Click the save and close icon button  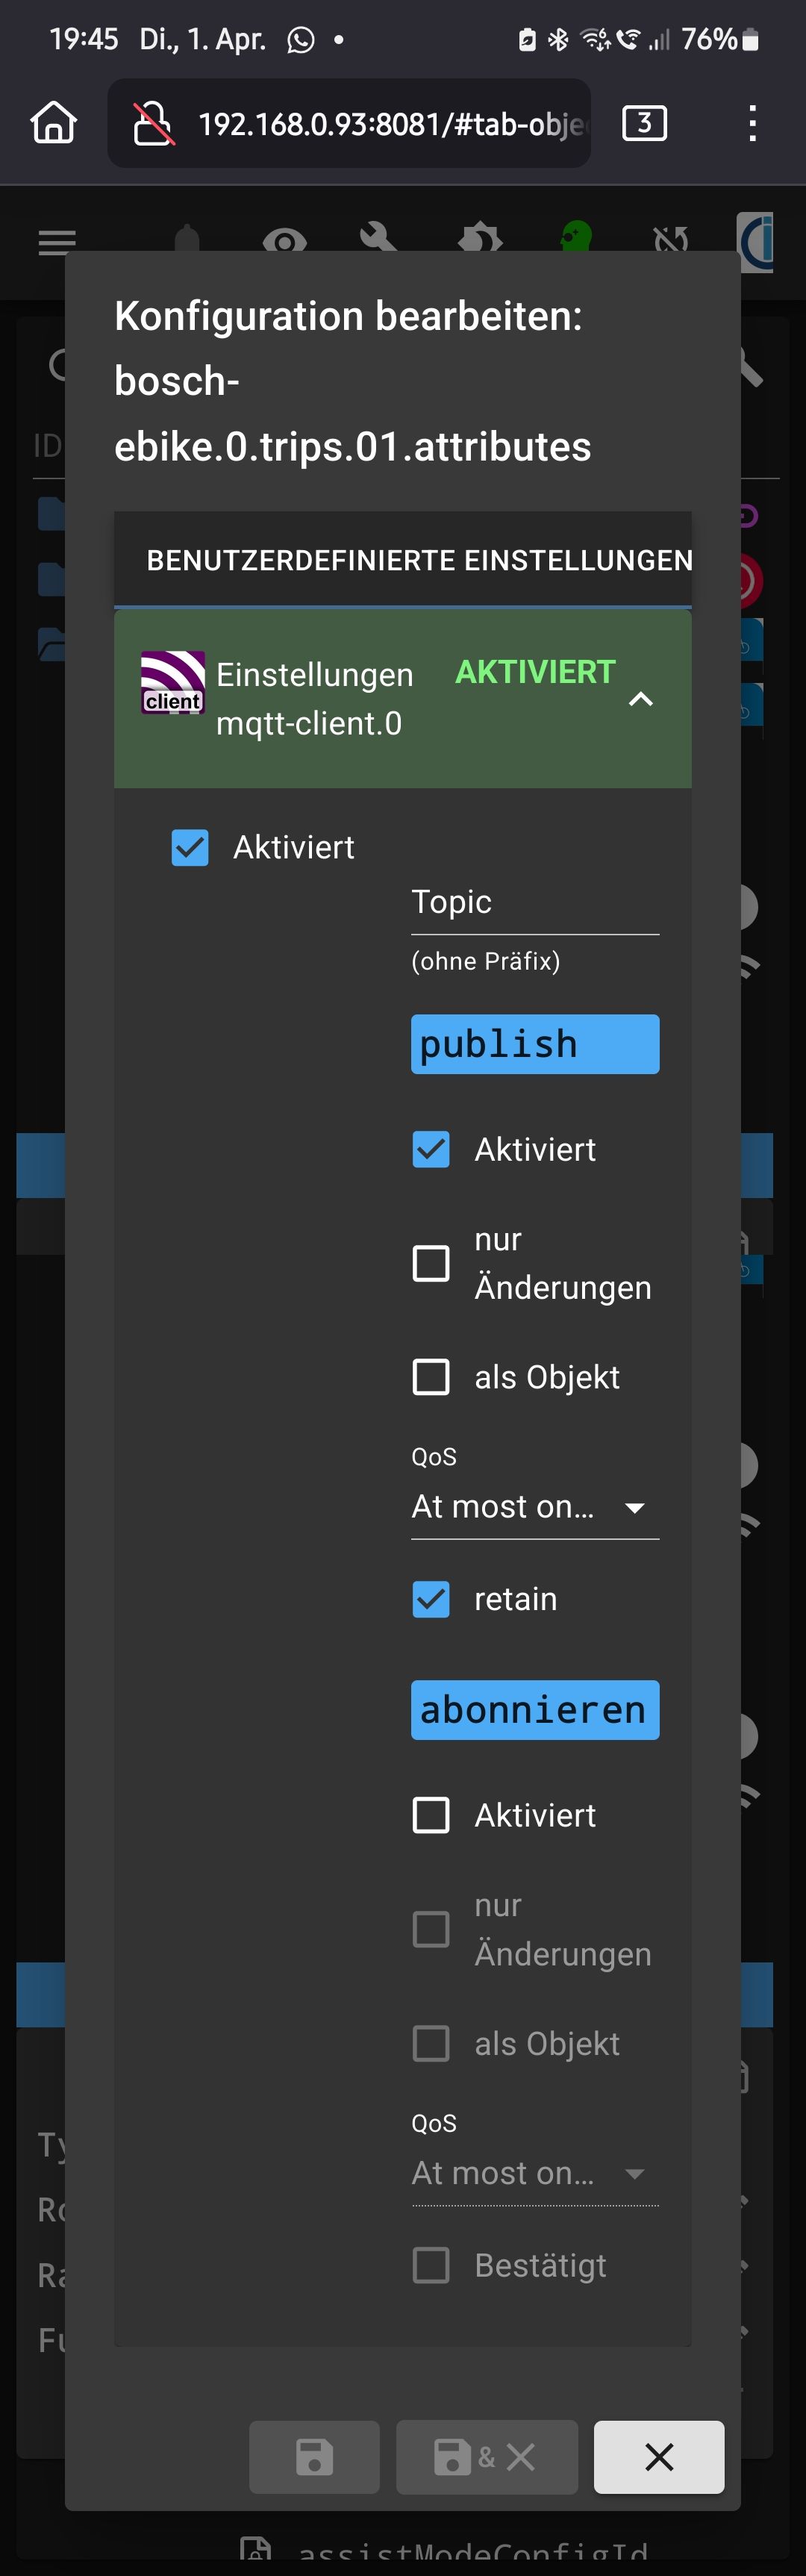click(486, 2456)
